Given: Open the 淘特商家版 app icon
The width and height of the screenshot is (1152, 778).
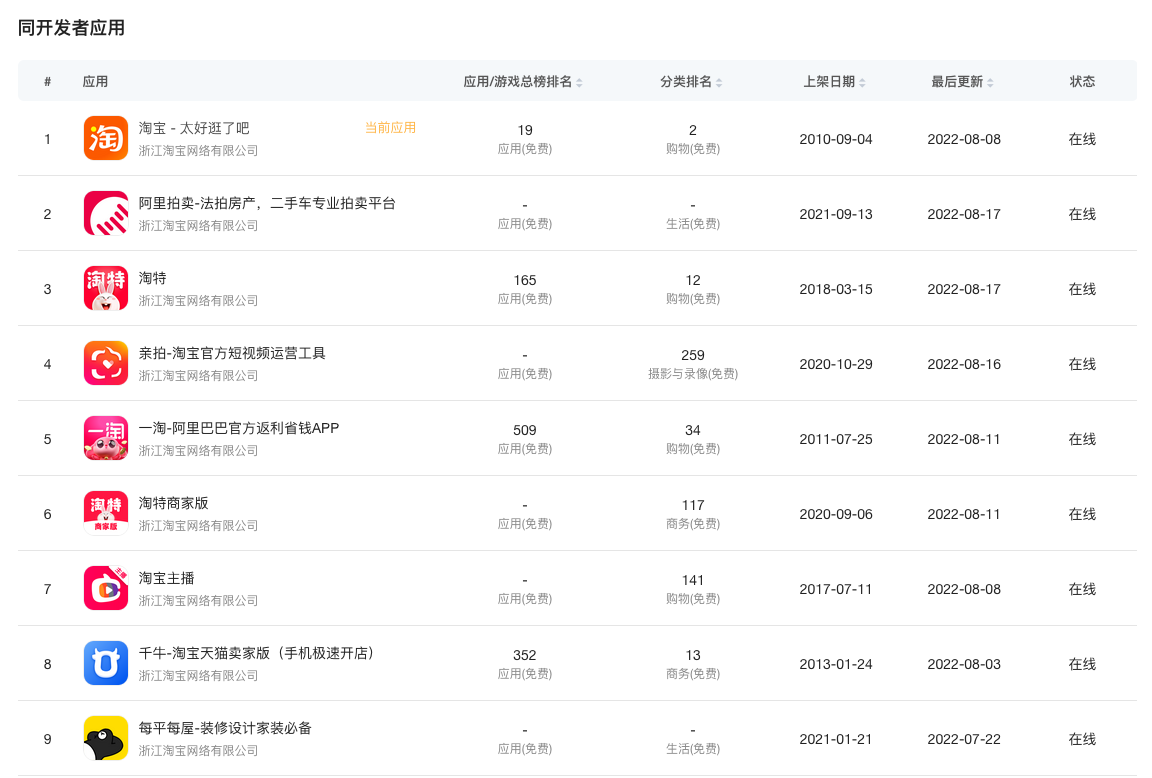Looking at the screenshot, I should coord(106,513).
